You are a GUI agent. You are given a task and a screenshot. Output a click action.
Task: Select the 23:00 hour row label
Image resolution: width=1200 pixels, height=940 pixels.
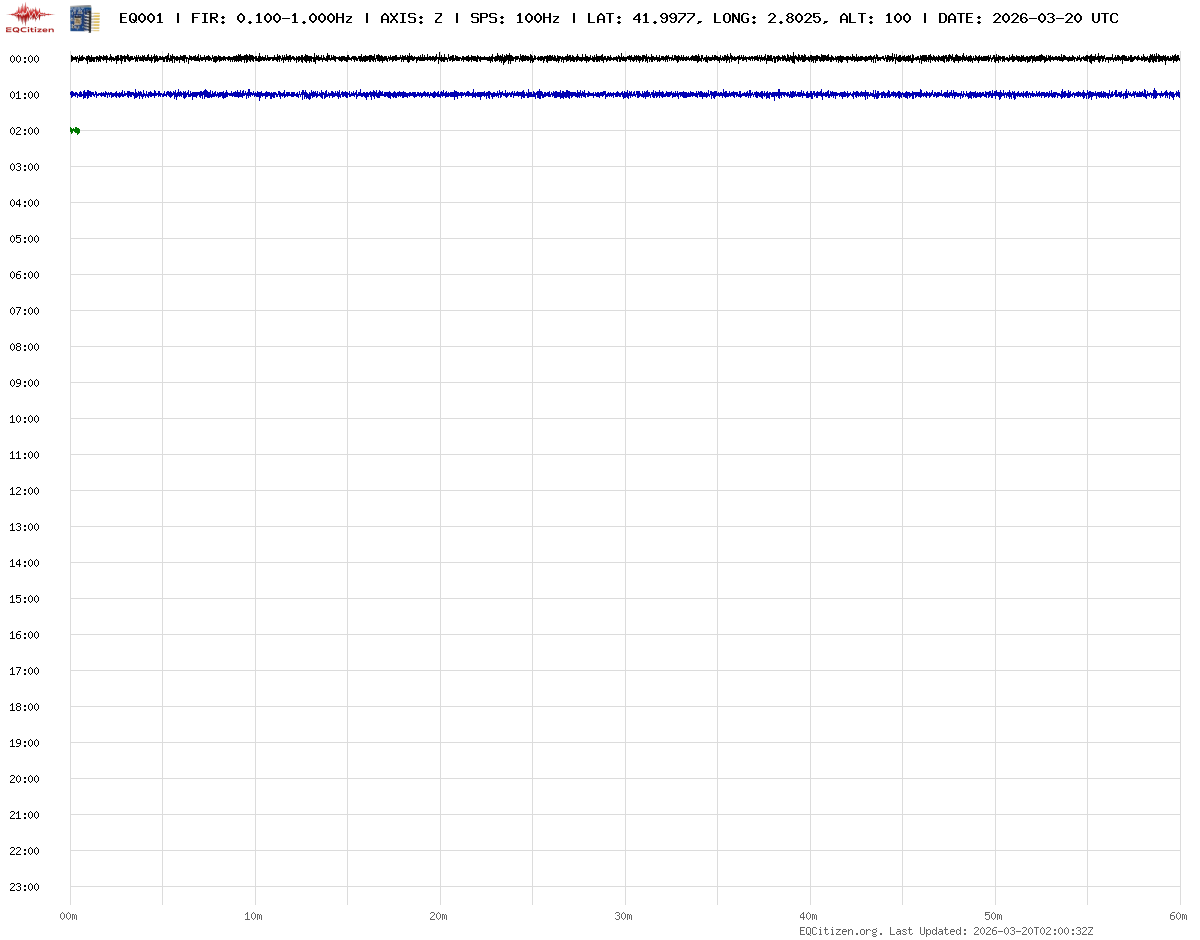click(24, 887)
